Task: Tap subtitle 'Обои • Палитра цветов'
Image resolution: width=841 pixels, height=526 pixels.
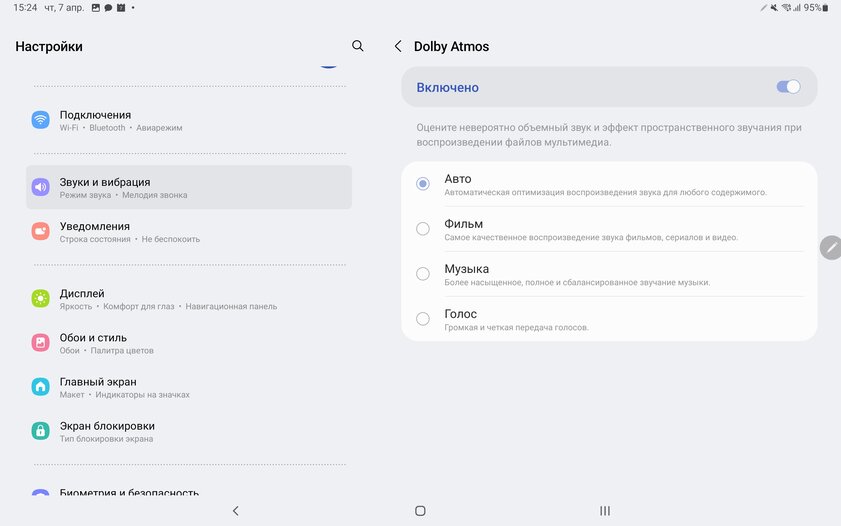Action: (106, 351)
